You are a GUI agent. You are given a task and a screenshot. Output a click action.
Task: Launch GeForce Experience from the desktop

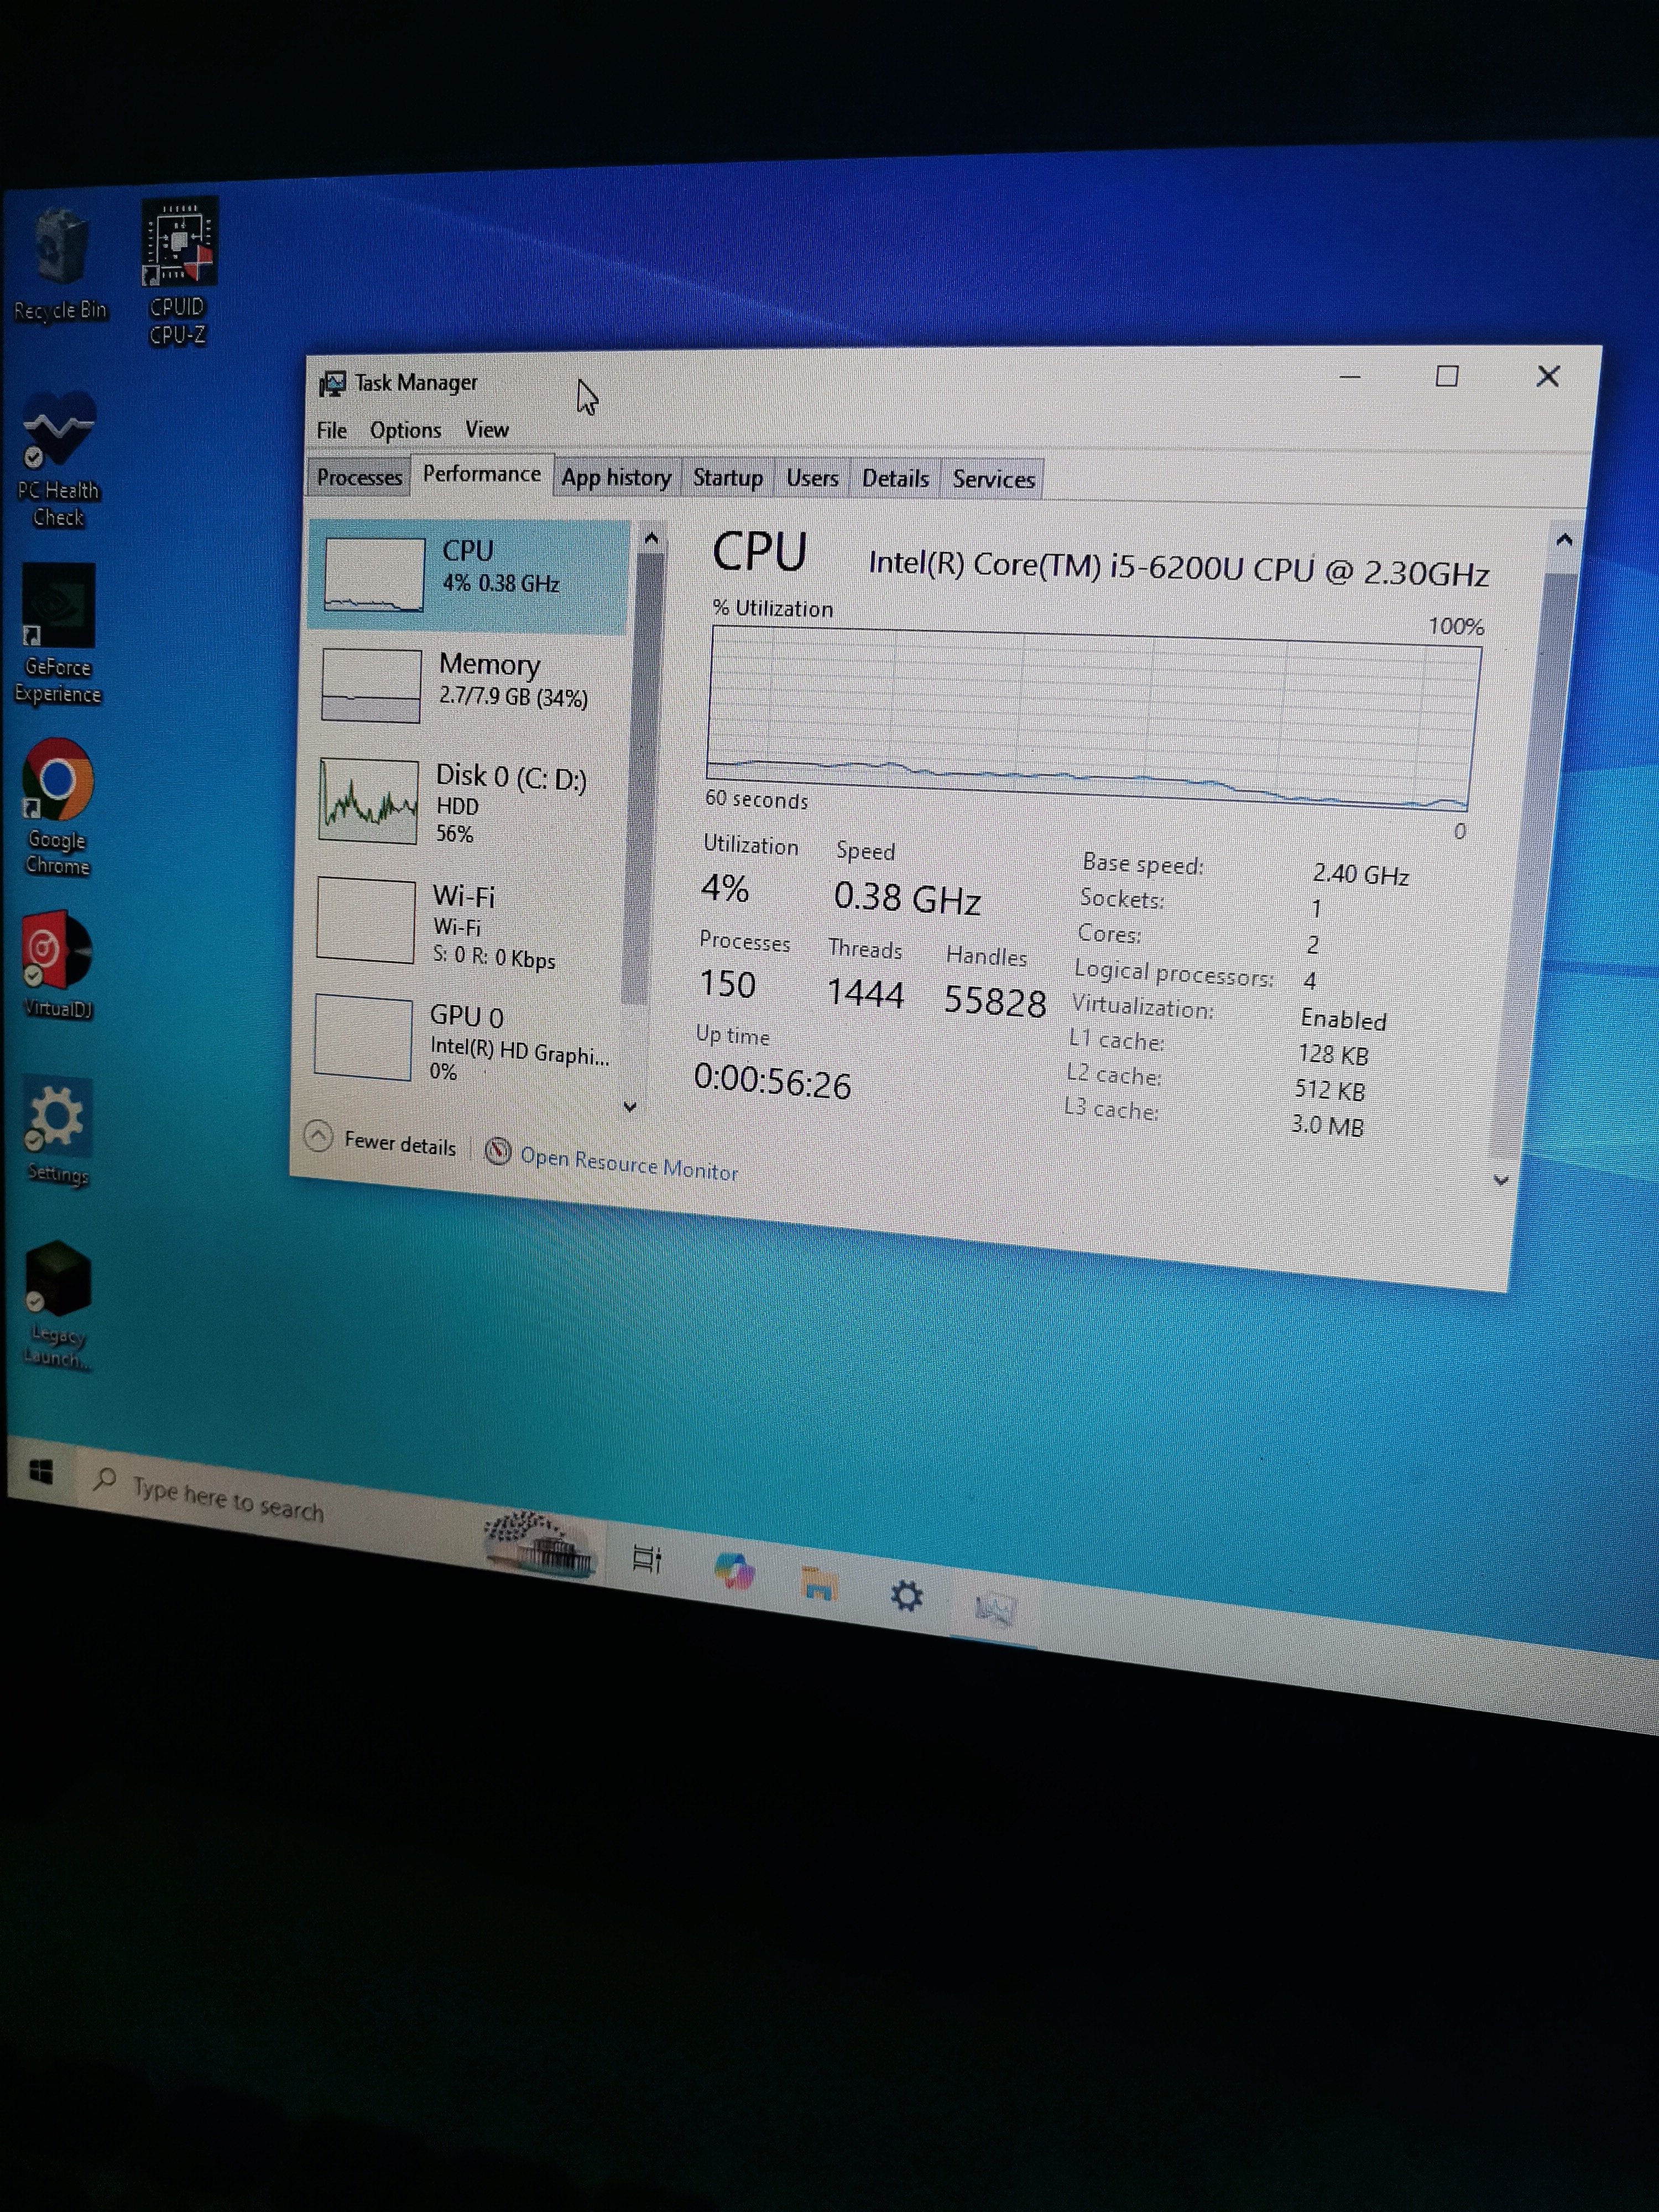(x=58, y=634)
